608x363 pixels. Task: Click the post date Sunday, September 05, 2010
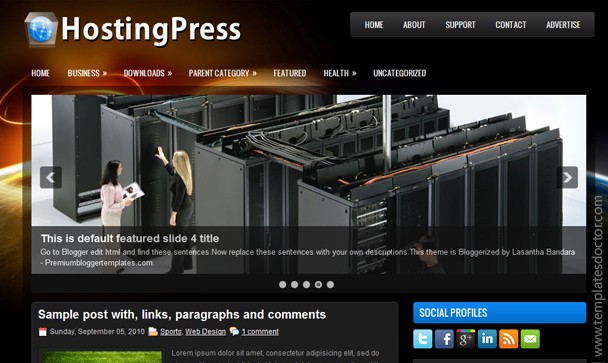(97, 332)
